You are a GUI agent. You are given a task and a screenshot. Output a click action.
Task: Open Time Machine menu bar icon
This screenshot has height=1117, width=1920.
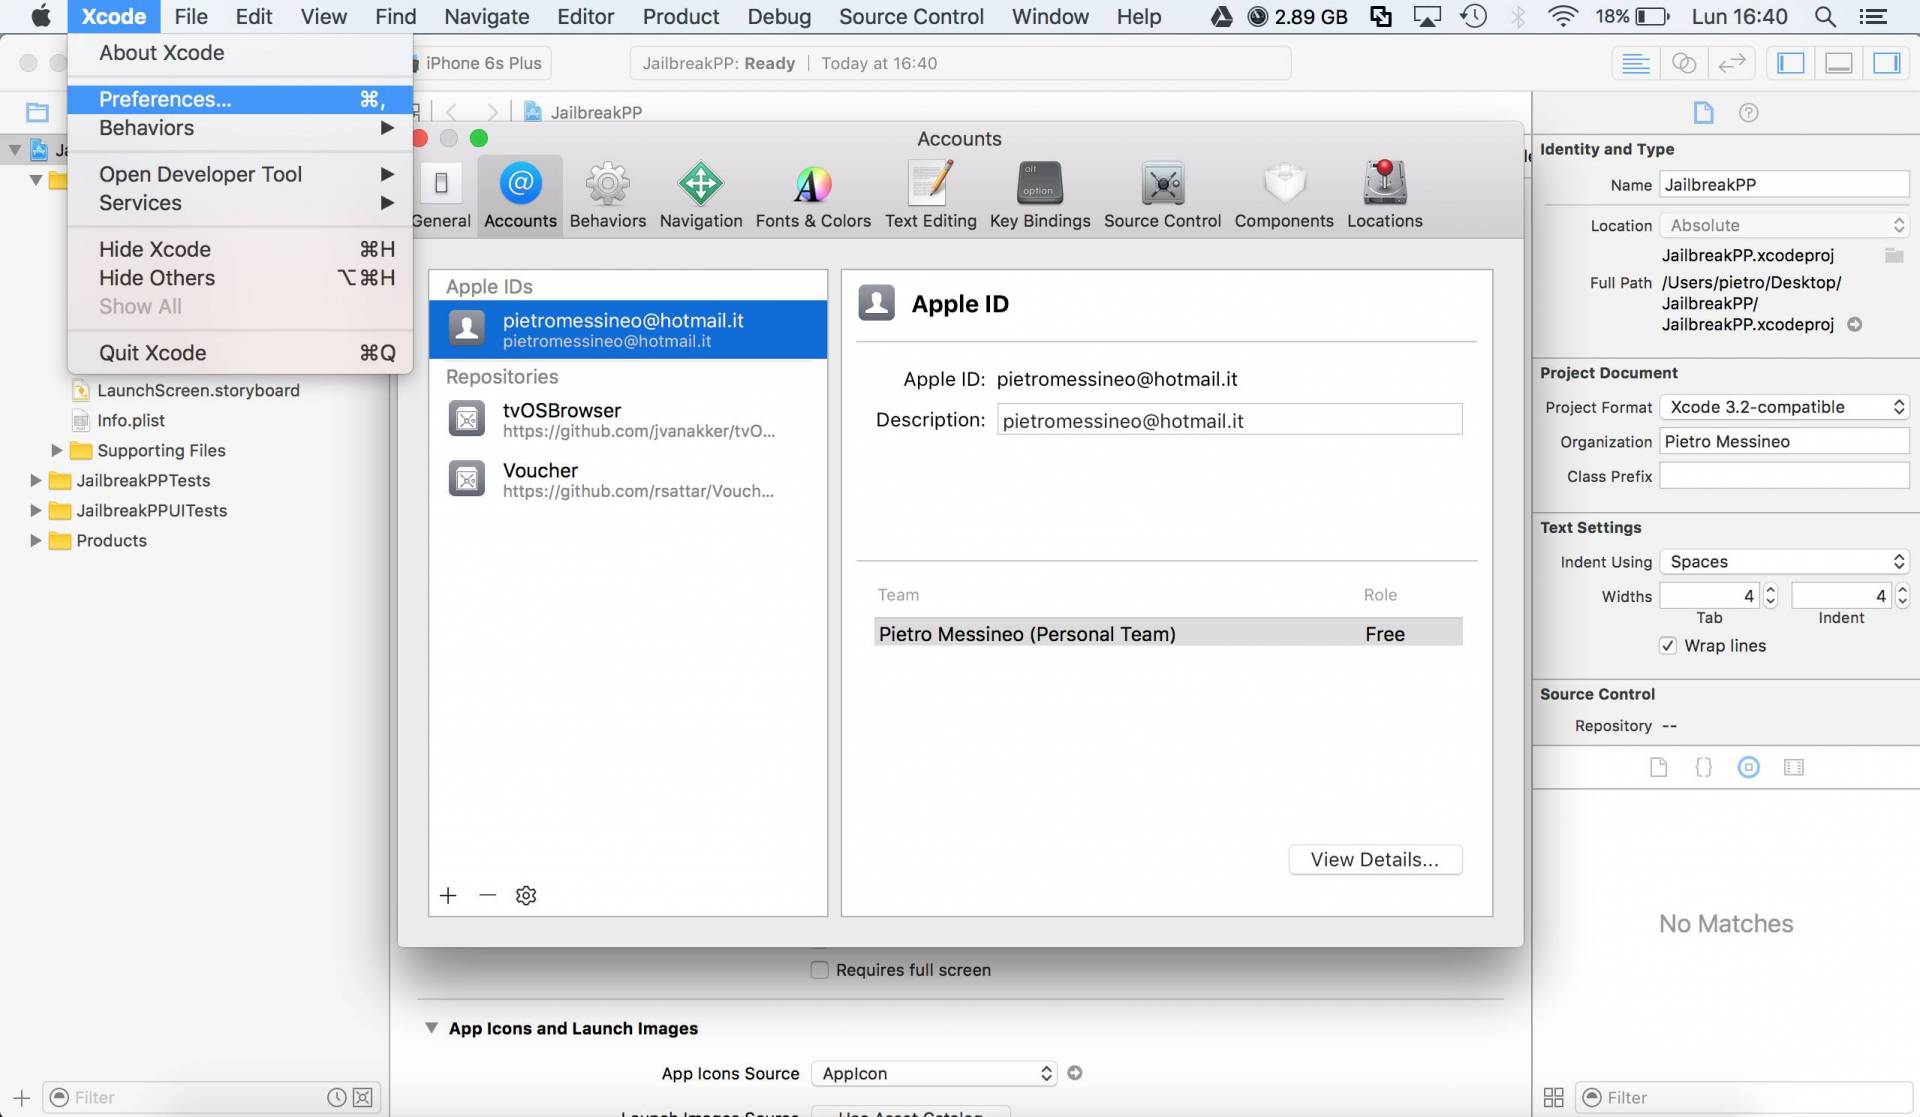pyautogui.click(x=1473, y=16)
